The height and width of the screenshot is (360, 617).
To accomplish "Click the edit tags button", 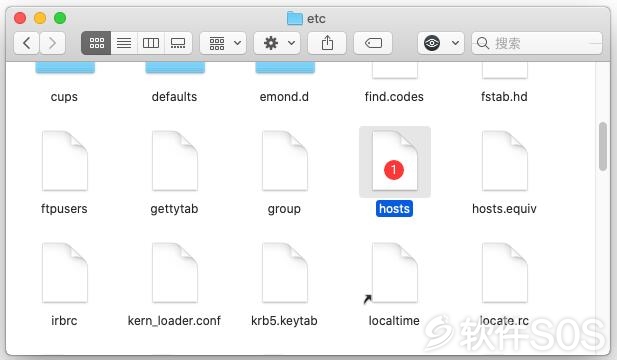I will coord(373,43).
